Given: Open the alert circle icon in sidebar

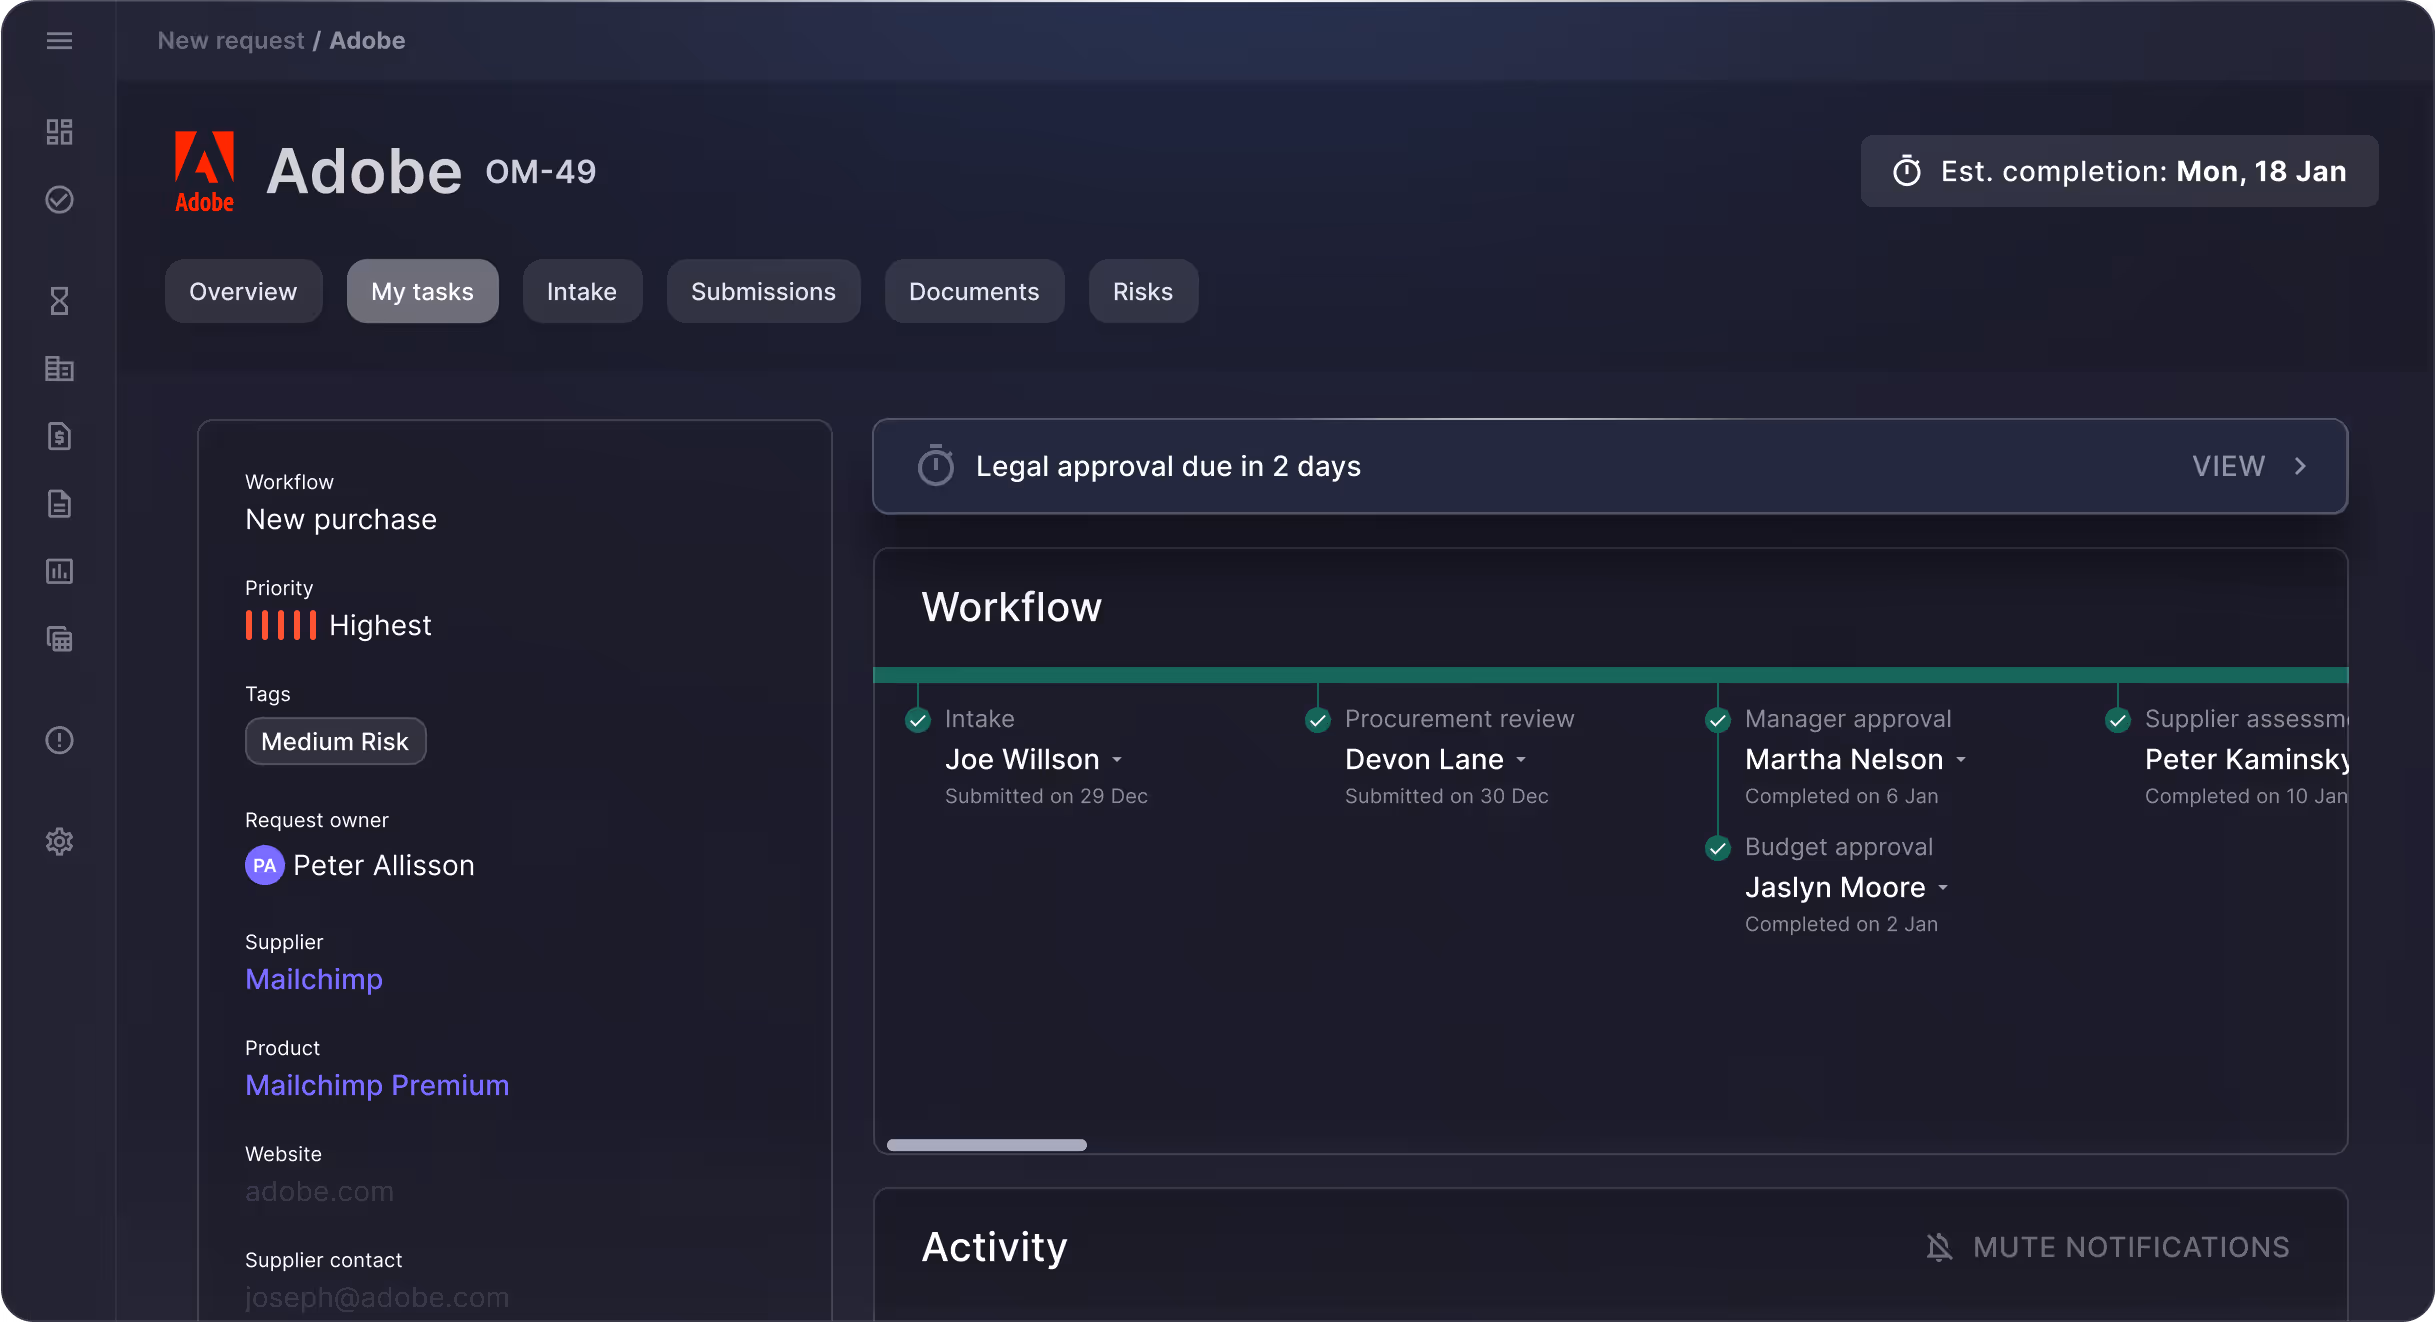Looking at the screenshot, I should click(x=59, y=740).
